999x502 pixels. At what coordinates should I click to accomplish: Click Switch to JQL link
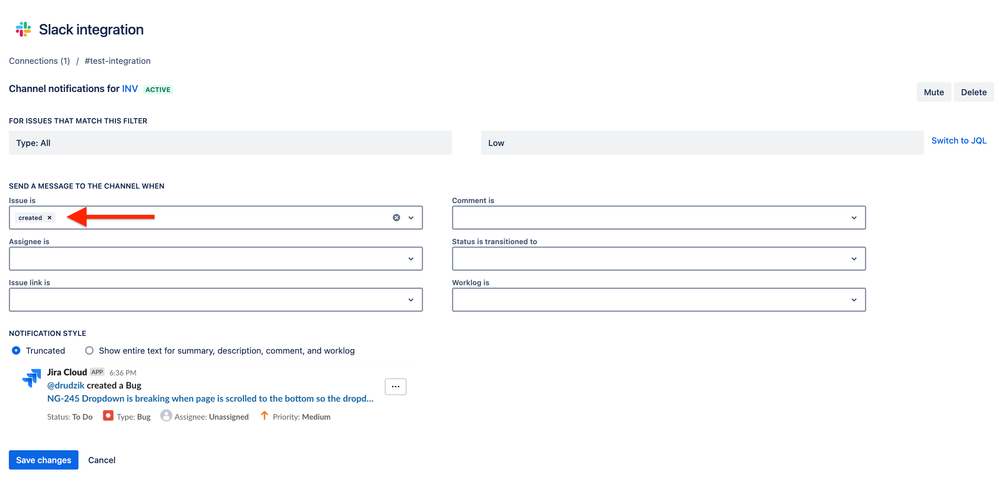coord(959,141)
